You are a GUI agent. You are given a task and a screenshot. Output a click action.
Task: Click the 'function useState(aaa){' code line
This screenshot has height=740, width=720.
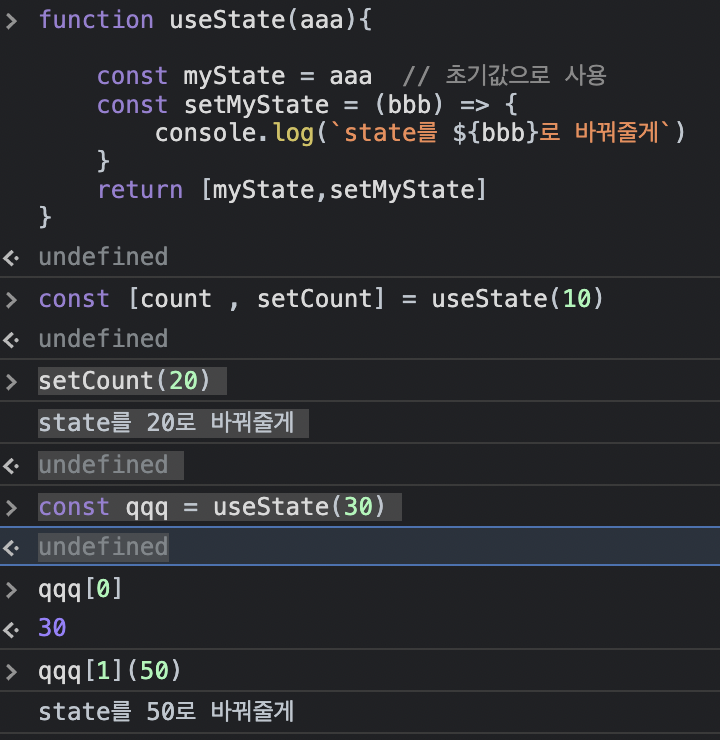205,20
